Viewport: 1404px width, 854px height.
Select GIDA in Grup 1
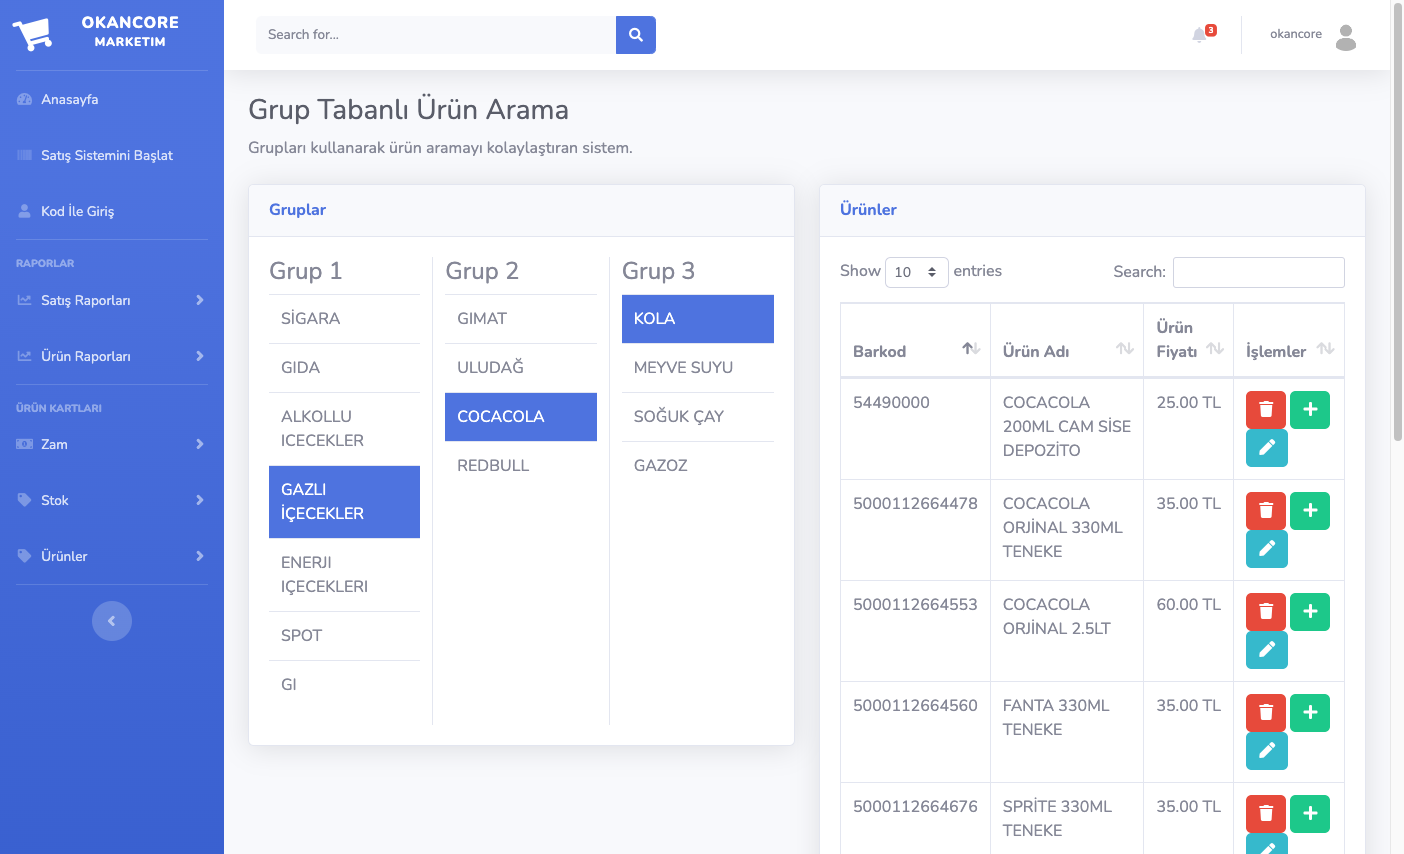tap(344, 368)
